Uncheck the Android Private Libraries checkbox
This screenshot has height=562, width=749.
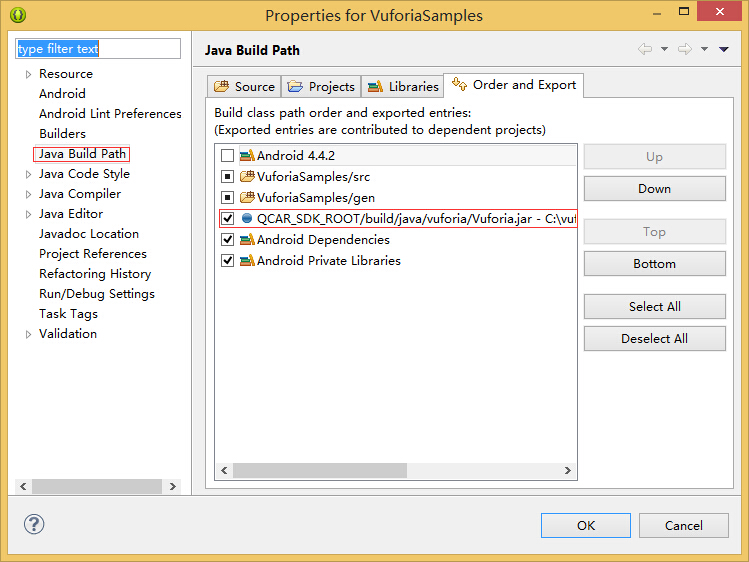227,261
